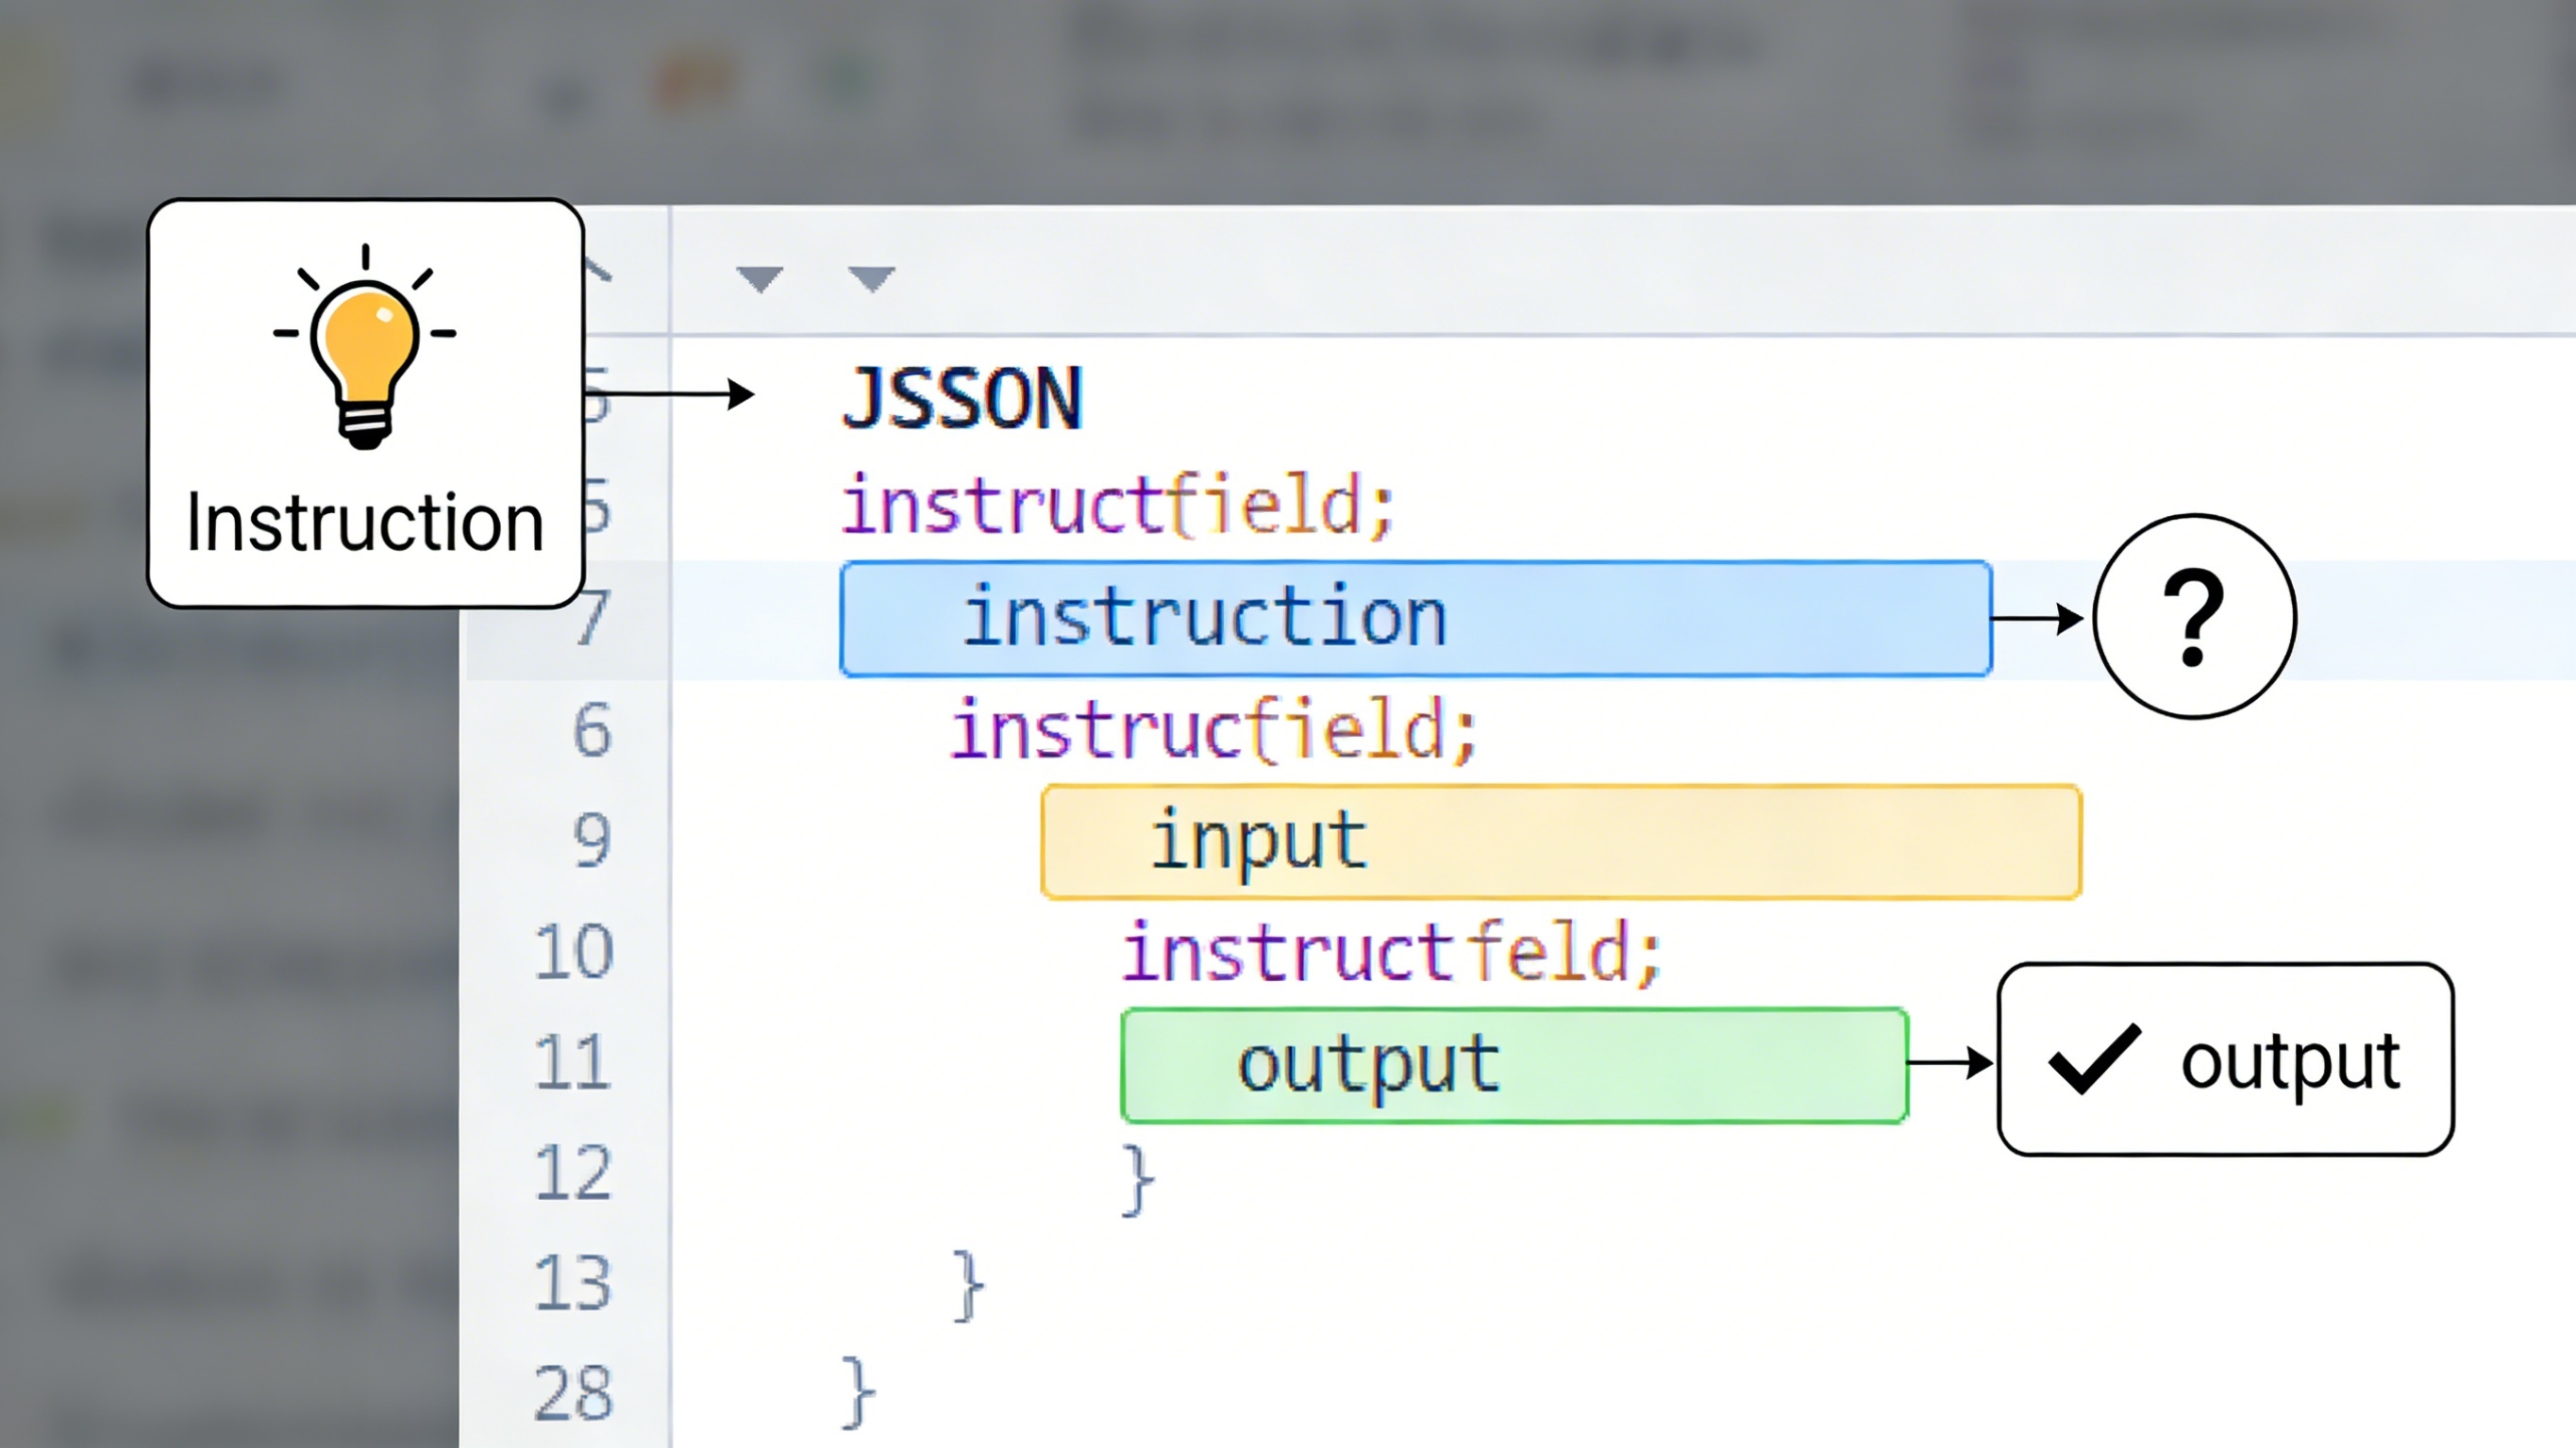
Task: Click line number 11 in gutter
Action: pyautogui.click(x=572, y=1062)
